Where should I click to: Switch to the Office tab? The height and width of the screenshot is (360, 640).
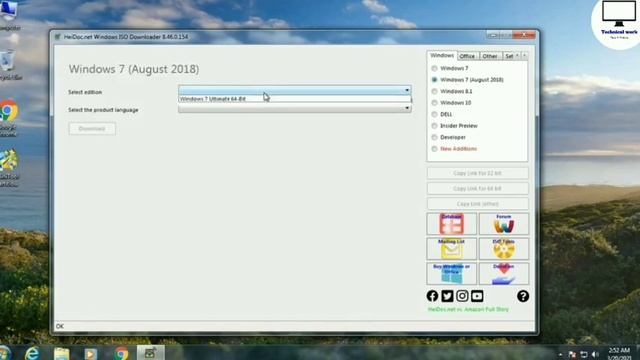[x=467, y=56]
